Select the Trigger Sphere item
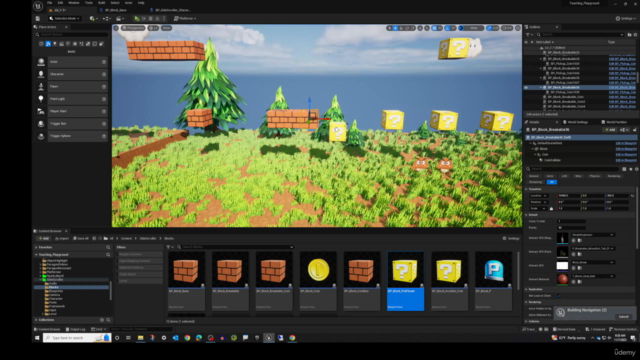 point(71,136)
